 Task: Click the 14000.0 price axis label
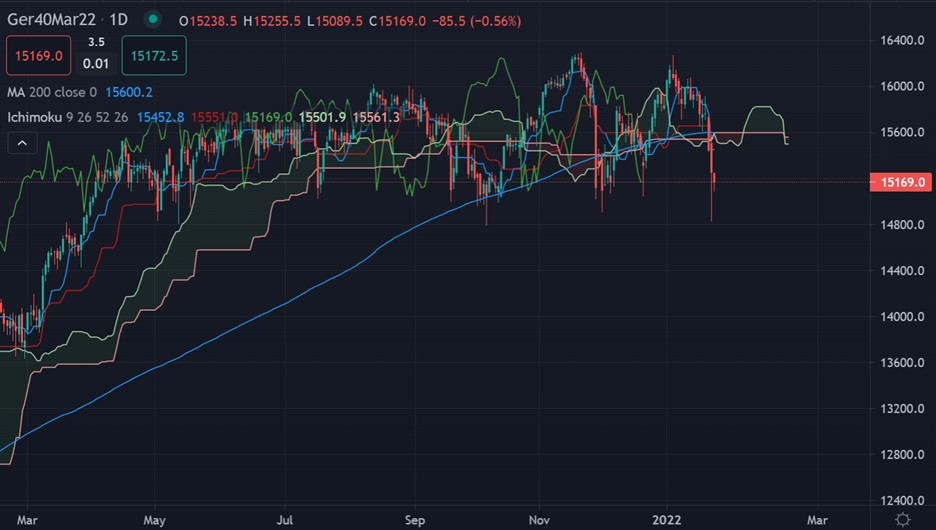click(902, 316)
